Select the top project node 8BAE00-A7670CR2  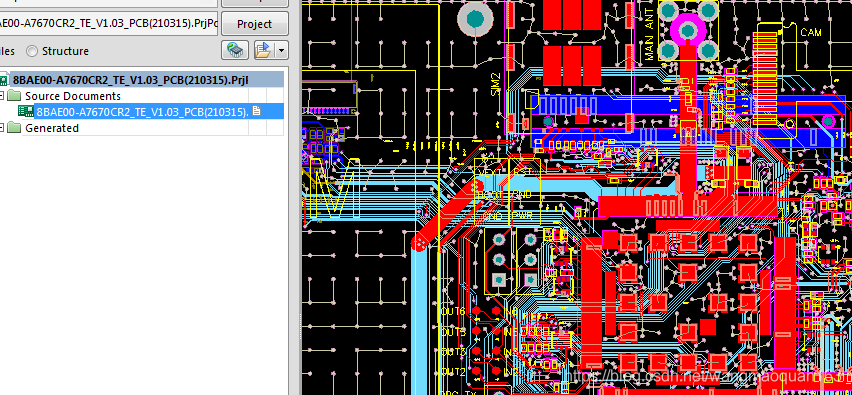point(130,80)
